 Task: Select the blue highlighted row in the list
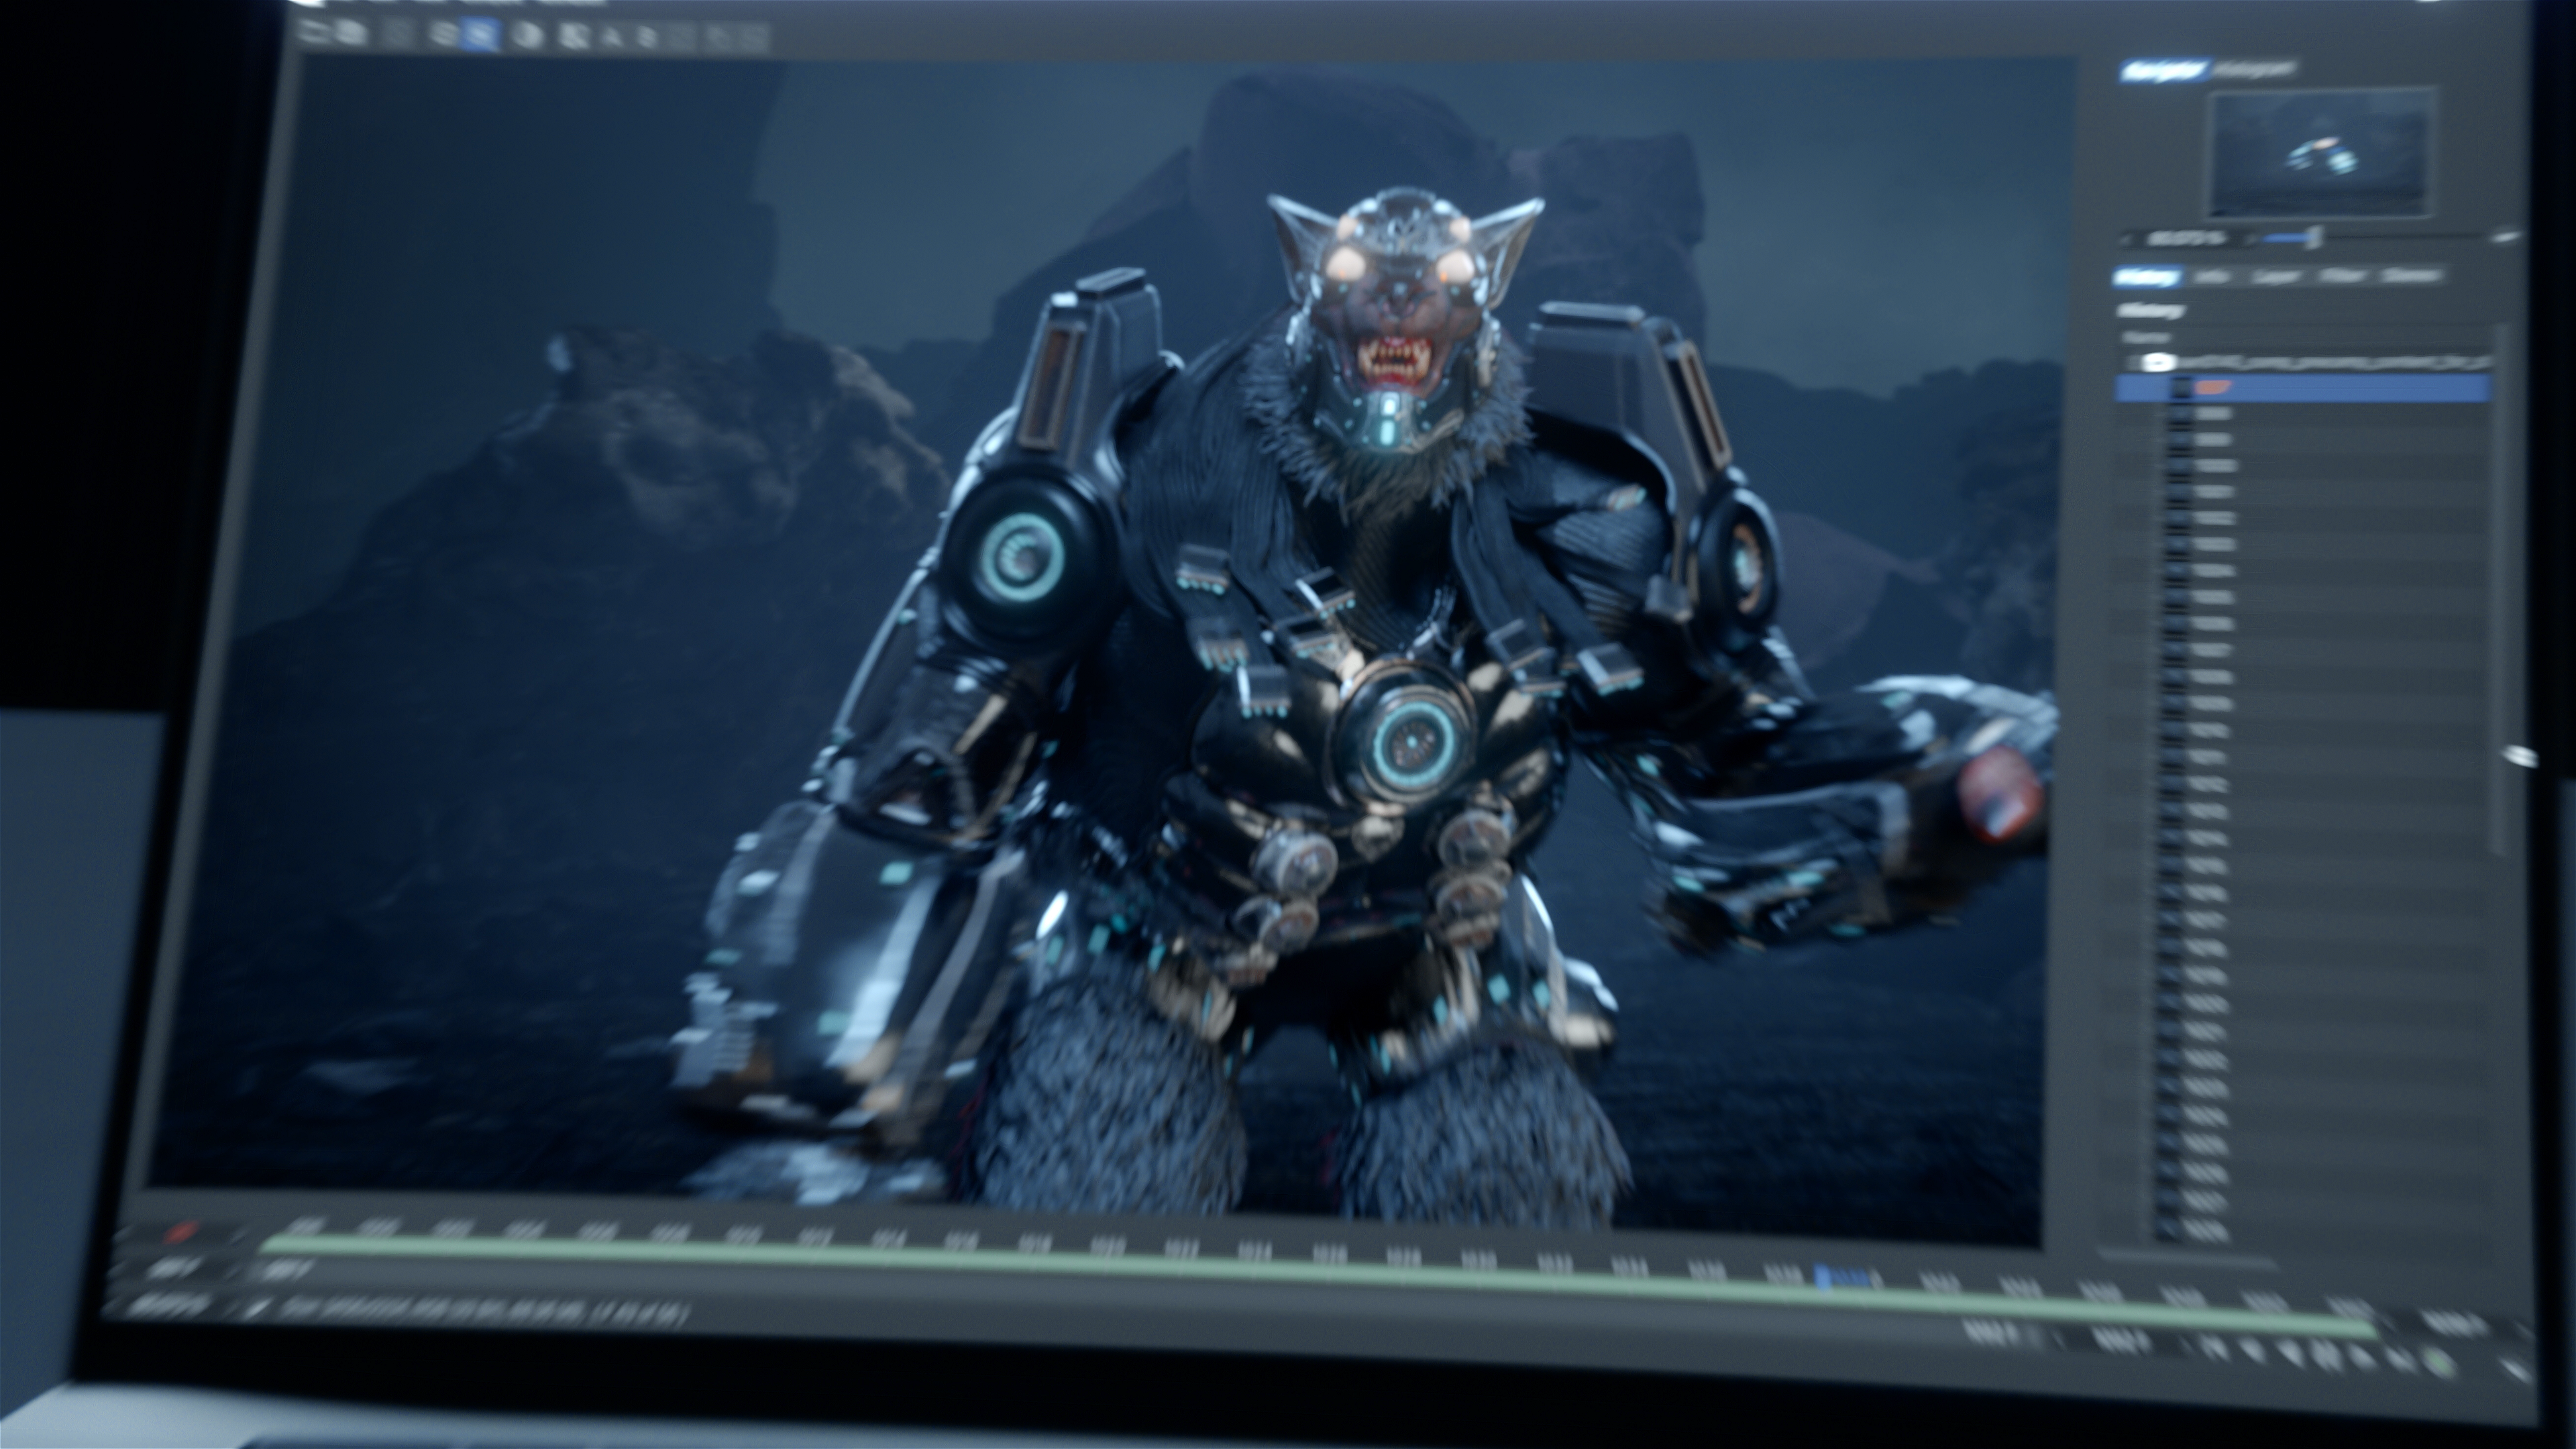pos(2303,388)
